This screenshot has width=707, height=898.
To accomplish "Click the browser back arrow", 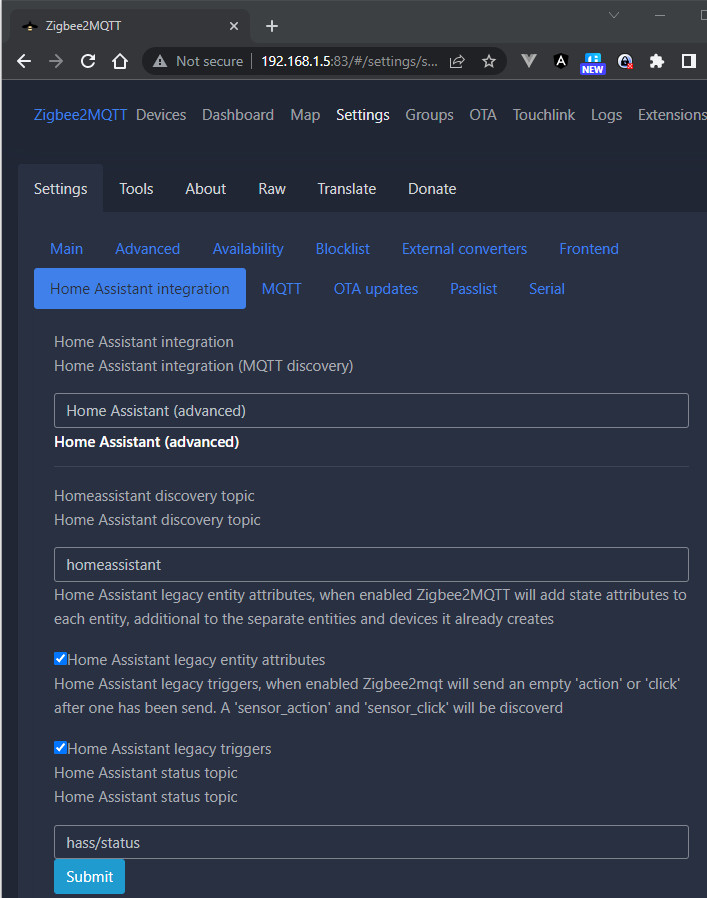I will [24, 61].
